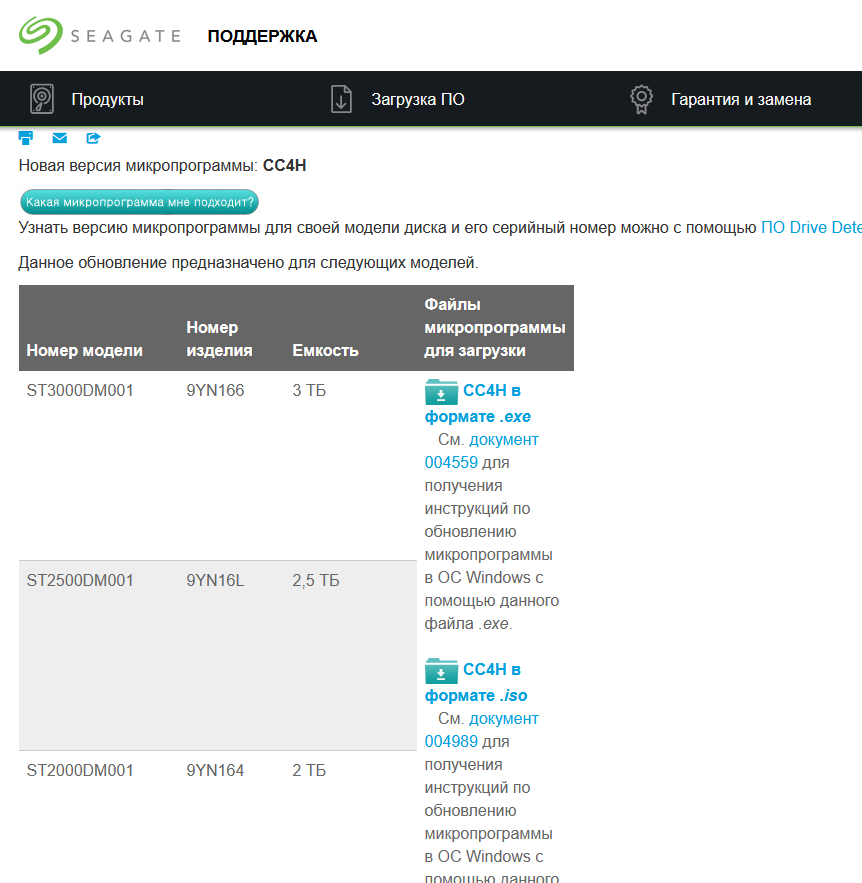Click the email envelope icon
This screenshot has height=883, width=862.
60,138
